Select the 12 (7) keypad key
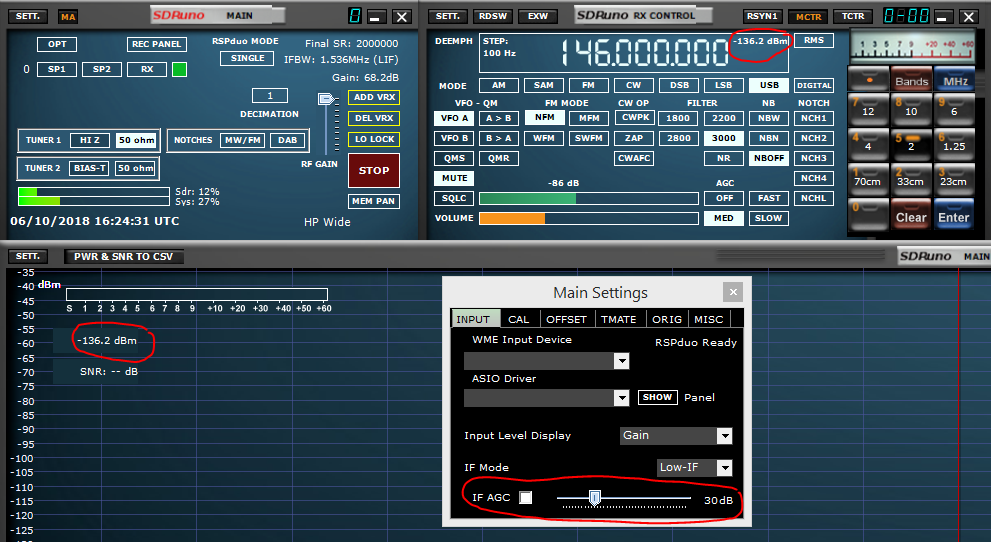Viewport: 991px width, 542px height. pyautogui.click(x=868, y=110)
